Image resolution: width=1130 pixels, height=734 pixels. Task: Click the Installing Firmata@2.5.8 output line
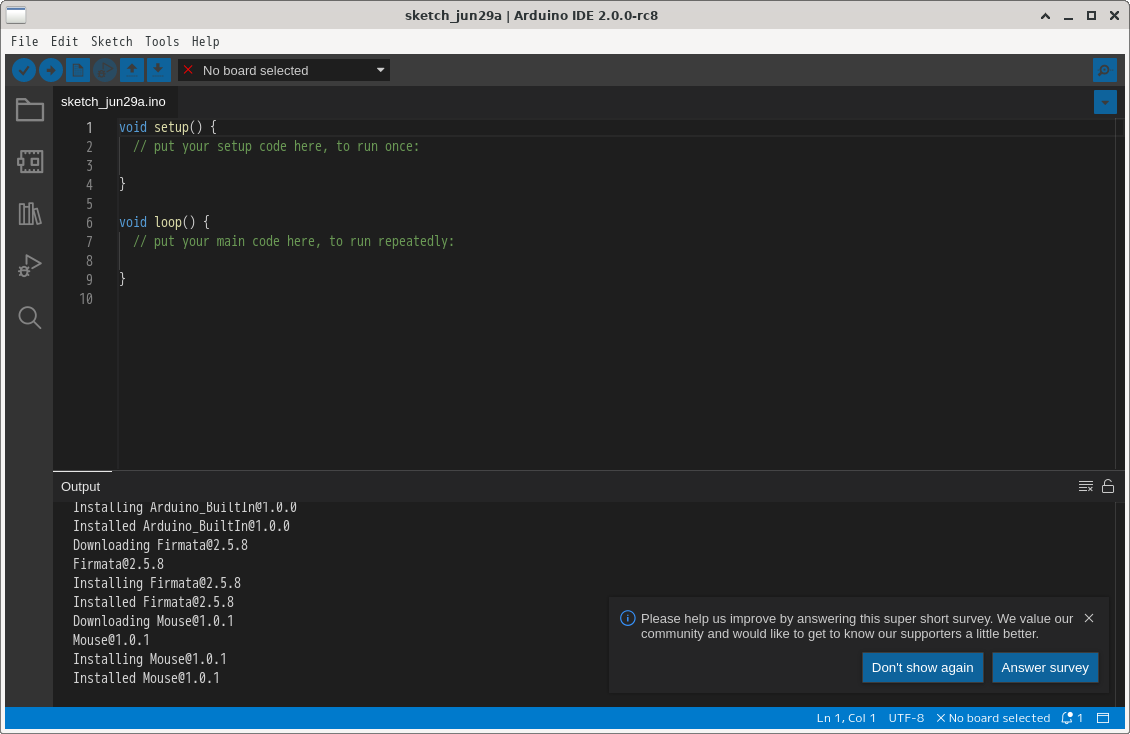(x=156, y=583)
